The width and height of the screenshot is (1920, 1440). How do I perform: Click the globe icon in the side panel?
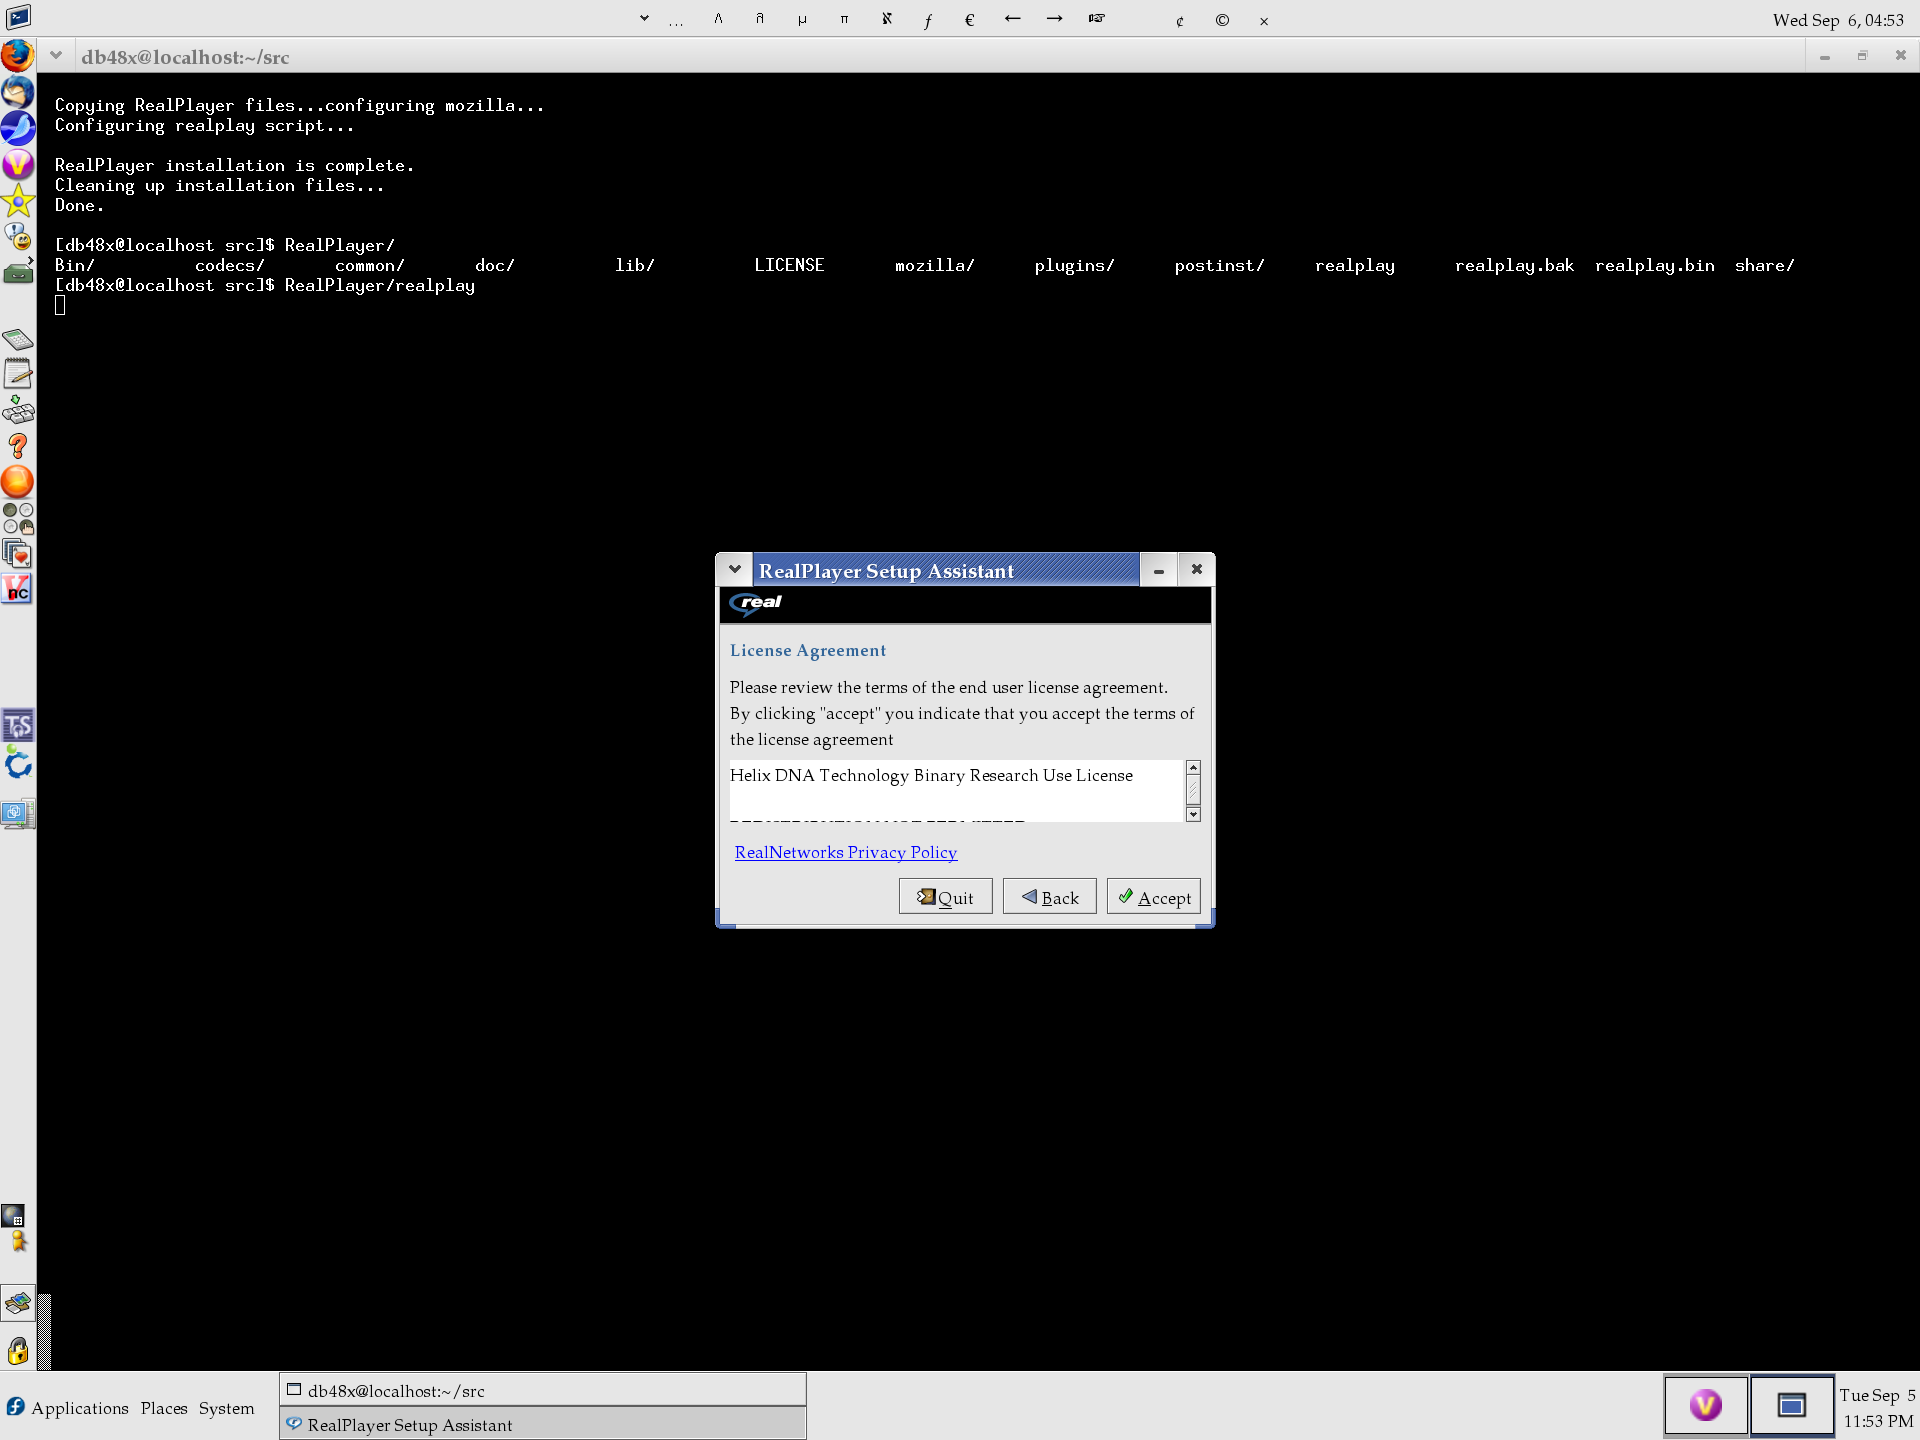point(13,1216)
